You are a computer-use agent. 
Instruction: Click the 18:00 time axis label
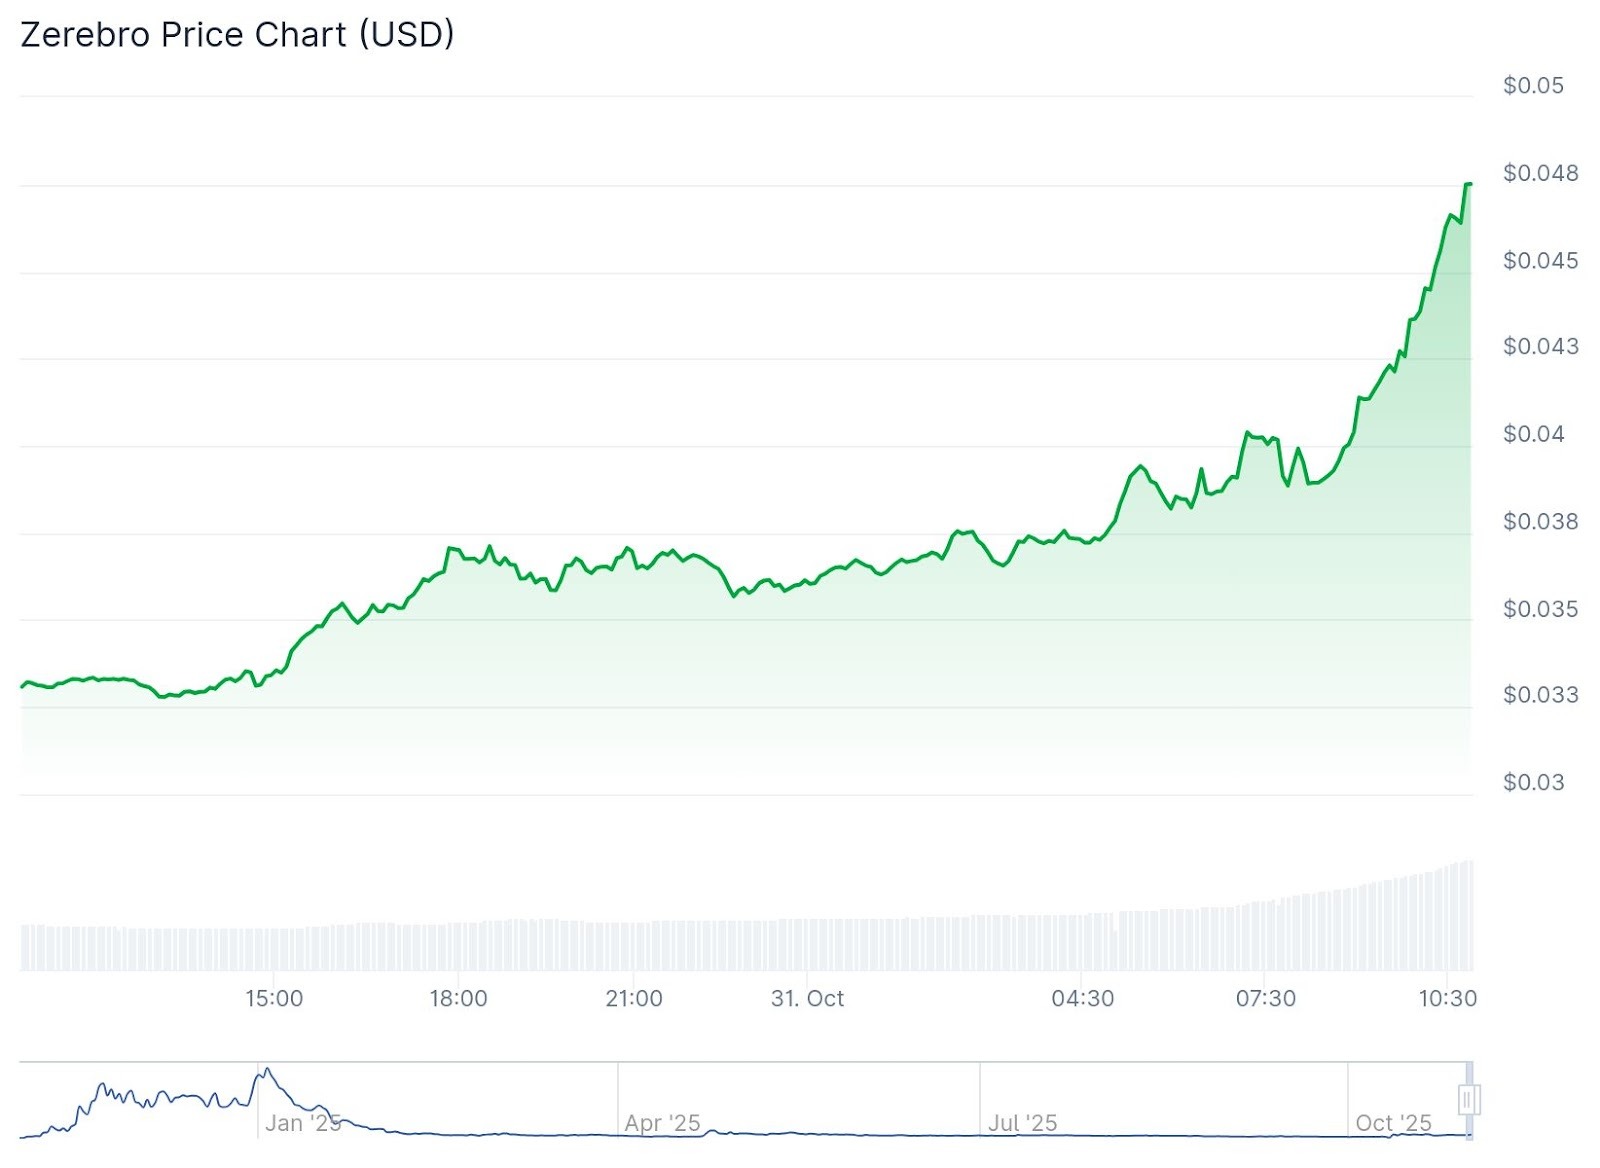coord(458,998)
